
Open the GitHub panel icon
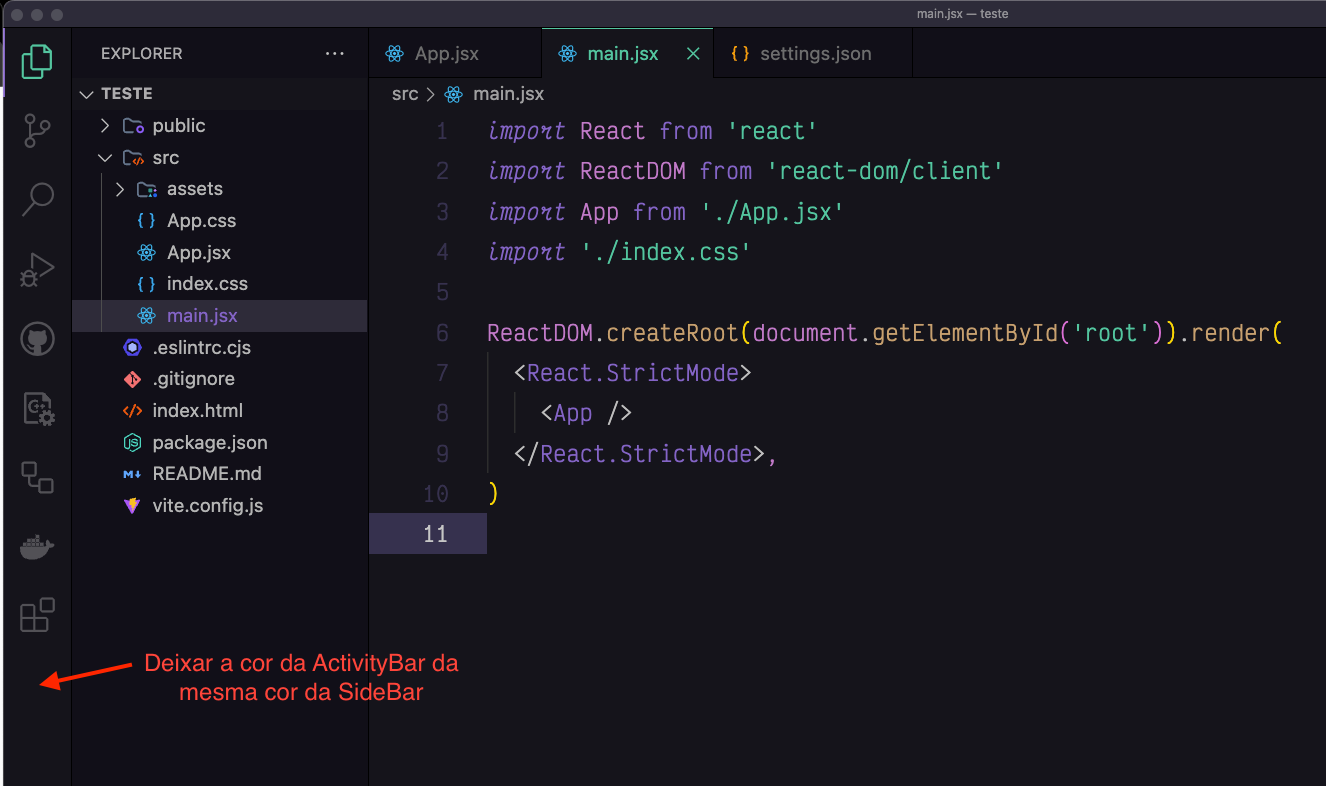coord(37,340)
